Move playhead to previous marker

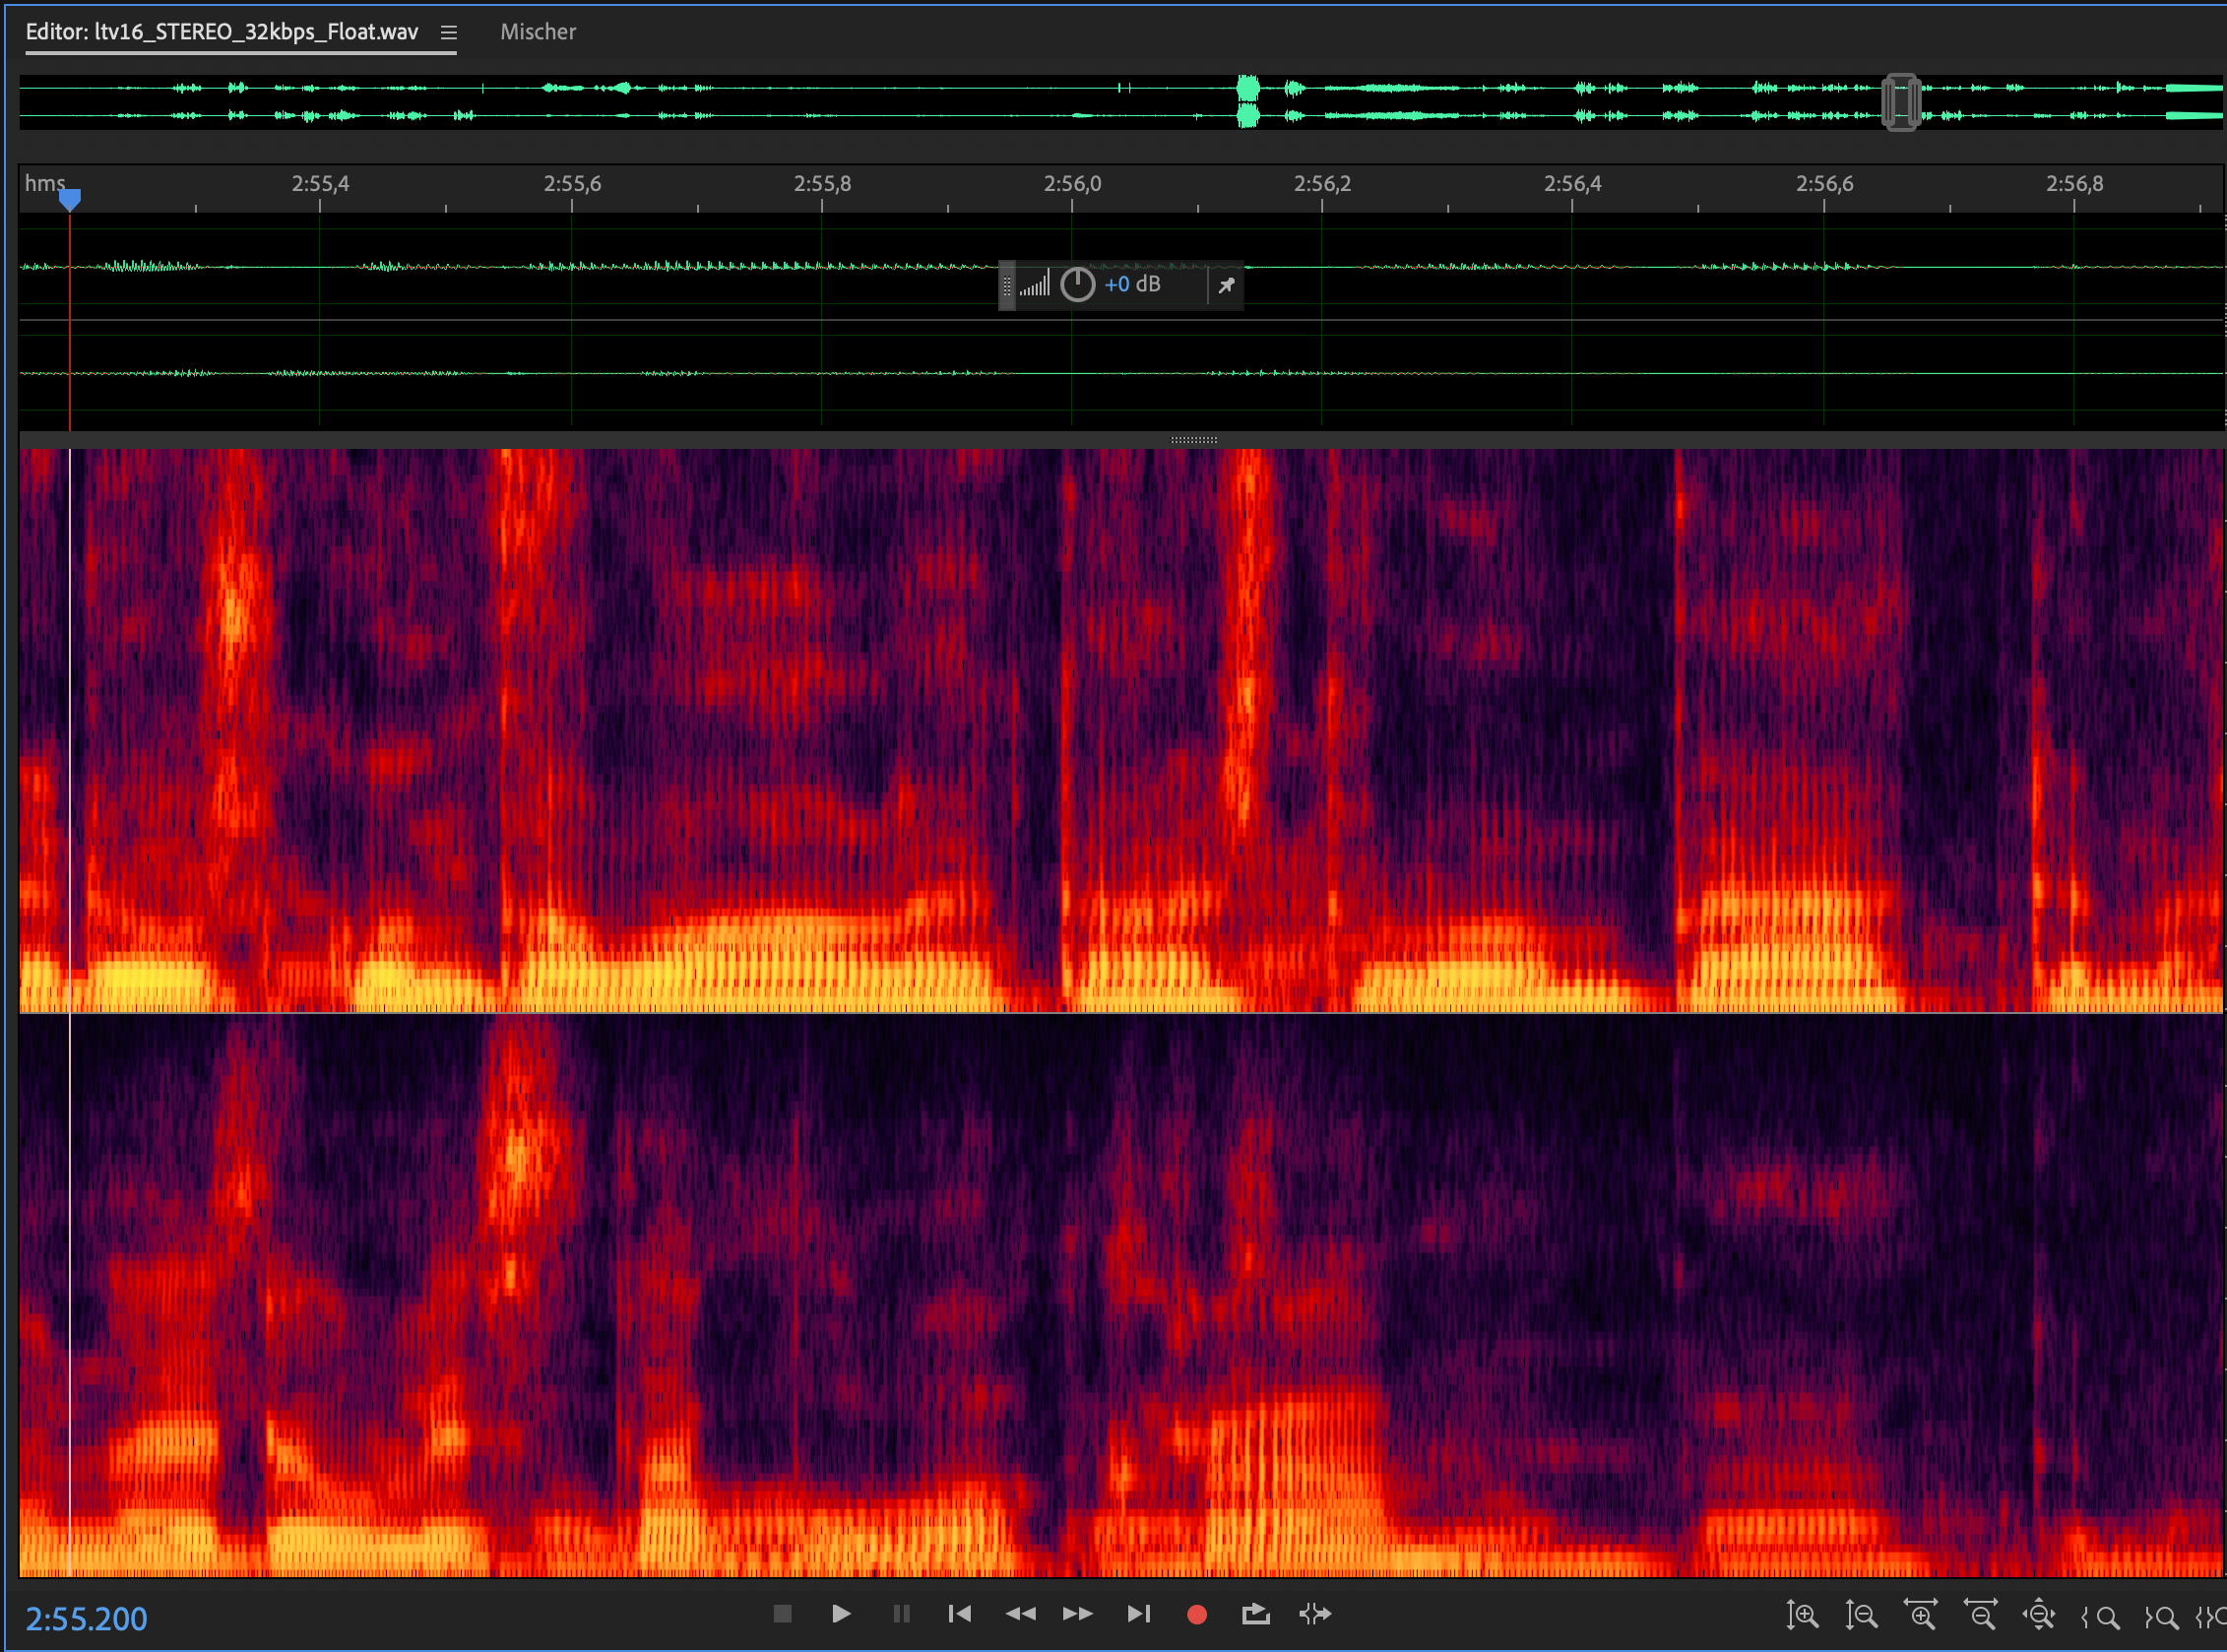959,1613
